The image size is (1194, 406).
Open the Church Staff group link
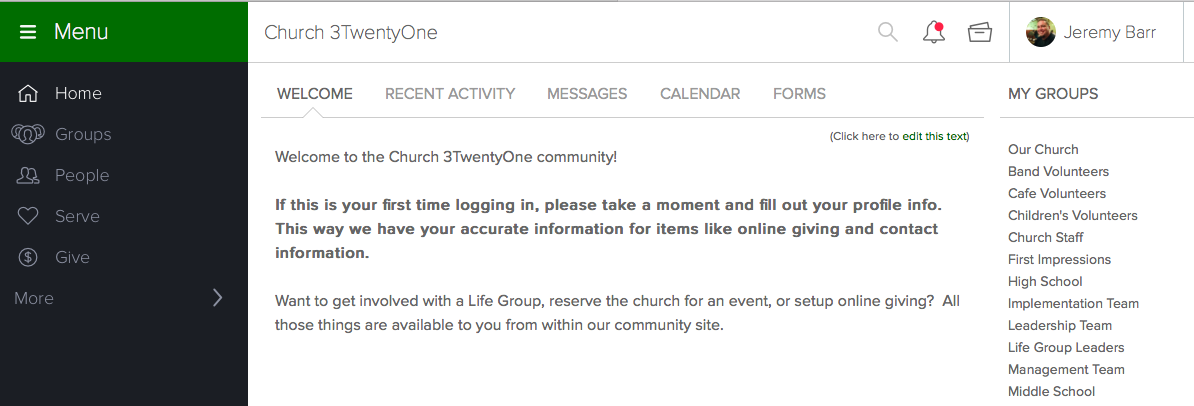(1046, 238)
